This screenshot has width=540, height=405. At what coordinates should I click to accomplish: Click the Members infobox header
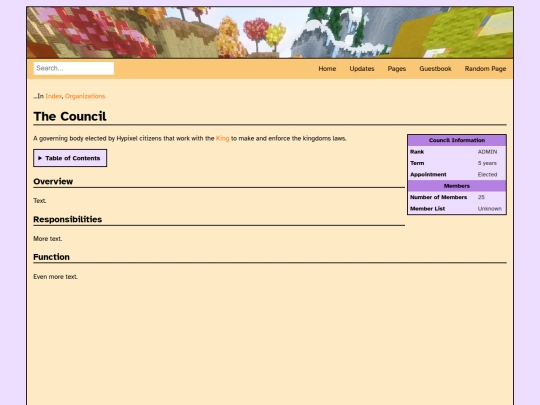457,186
